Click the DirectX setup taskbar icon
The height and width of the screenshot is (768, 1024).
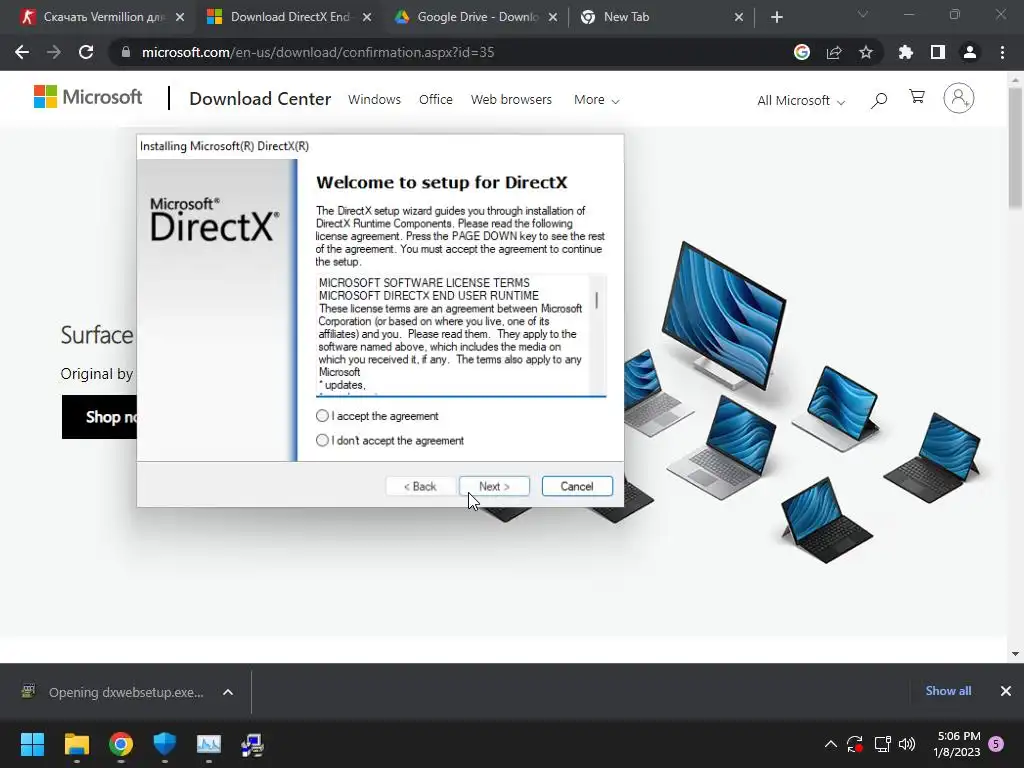(252, 744)
